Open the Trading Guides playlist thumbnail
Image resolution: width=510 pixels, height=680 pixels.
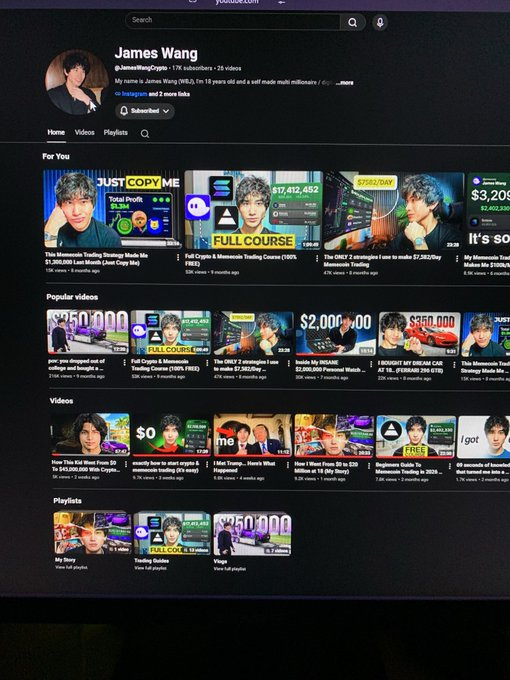pyautogui.click(x=172, y=533)
